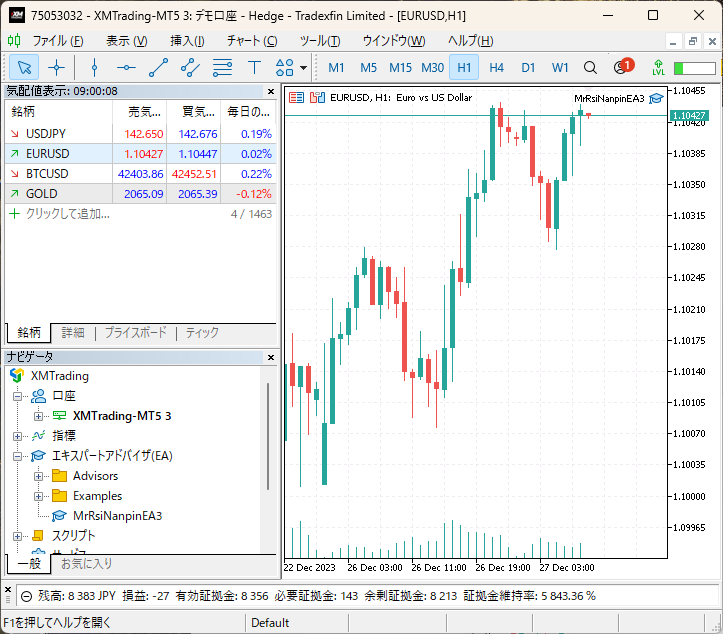The image size is (723, 634).
Task: Collapse the エキスパートアドバイザ(EA) node
Action: (x=18, y=456)
